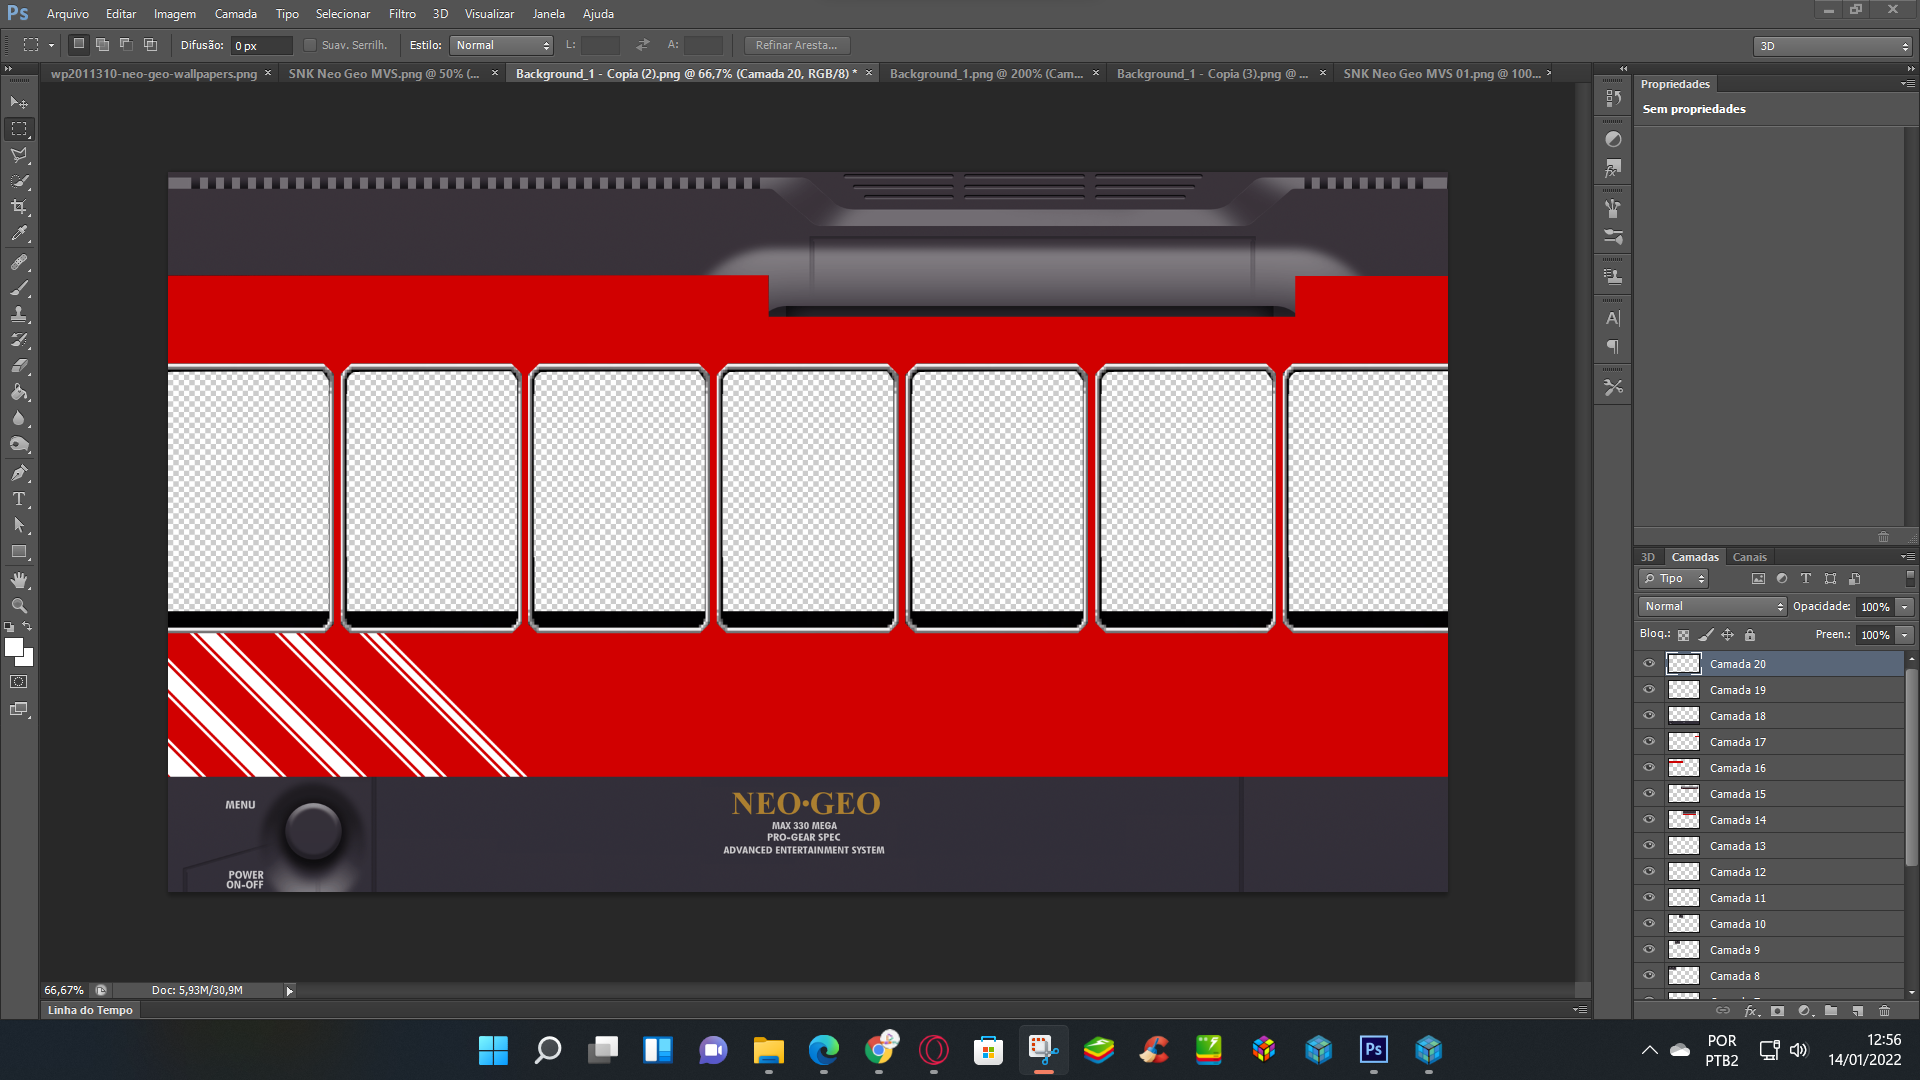
Task: Select the Move tool
Action: tap(19, 102)
